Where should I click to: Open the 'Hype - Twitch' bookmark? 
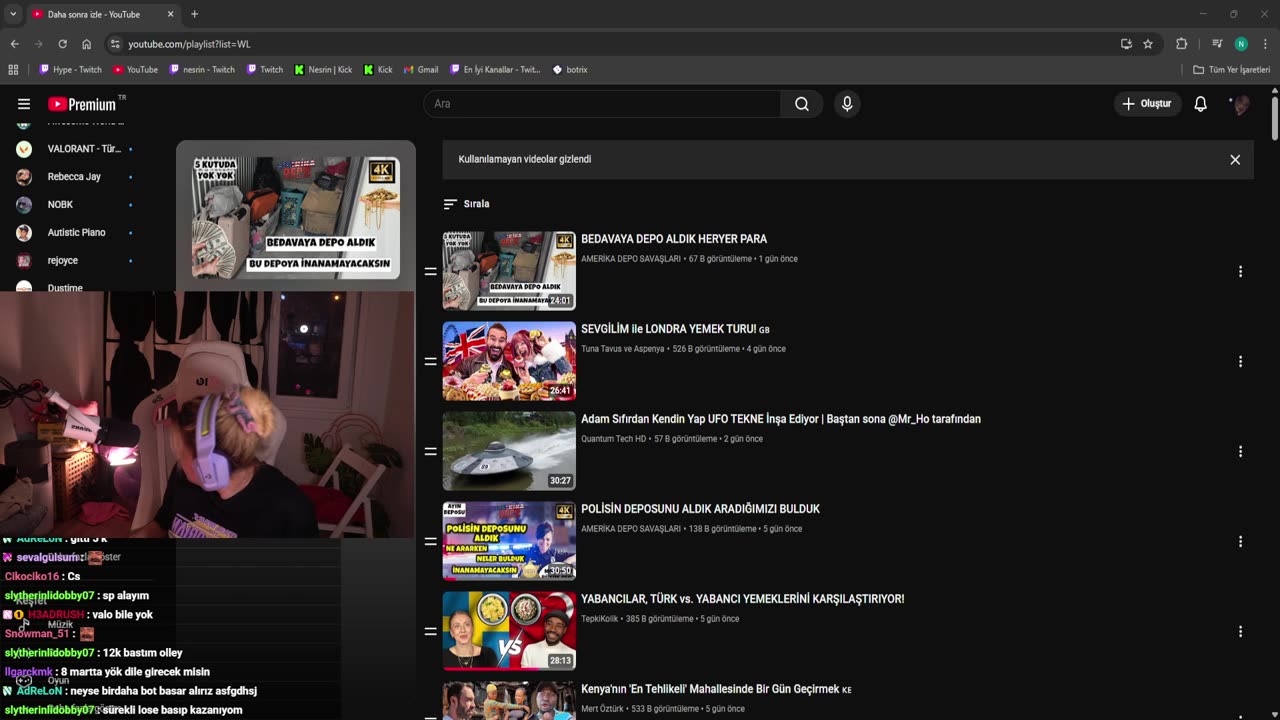tap(70, 70)
